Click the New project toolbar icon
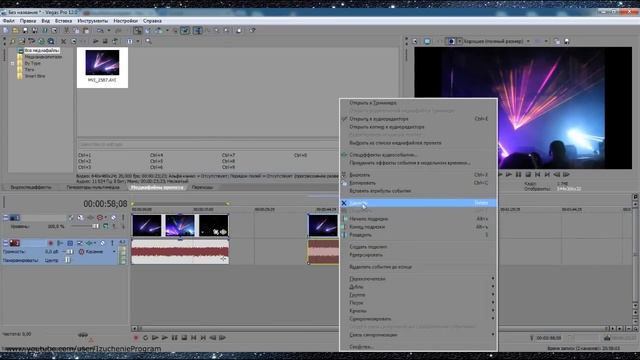The height and width of the screenshot is (360, 640). [x=6, y=31]
